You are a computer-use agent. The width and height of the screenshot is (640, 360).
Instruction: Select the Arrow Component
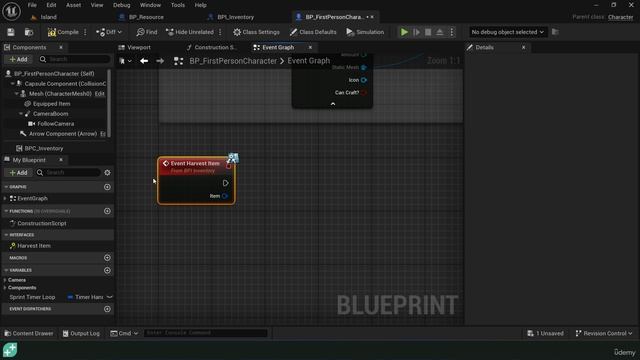tap(63, 133)
